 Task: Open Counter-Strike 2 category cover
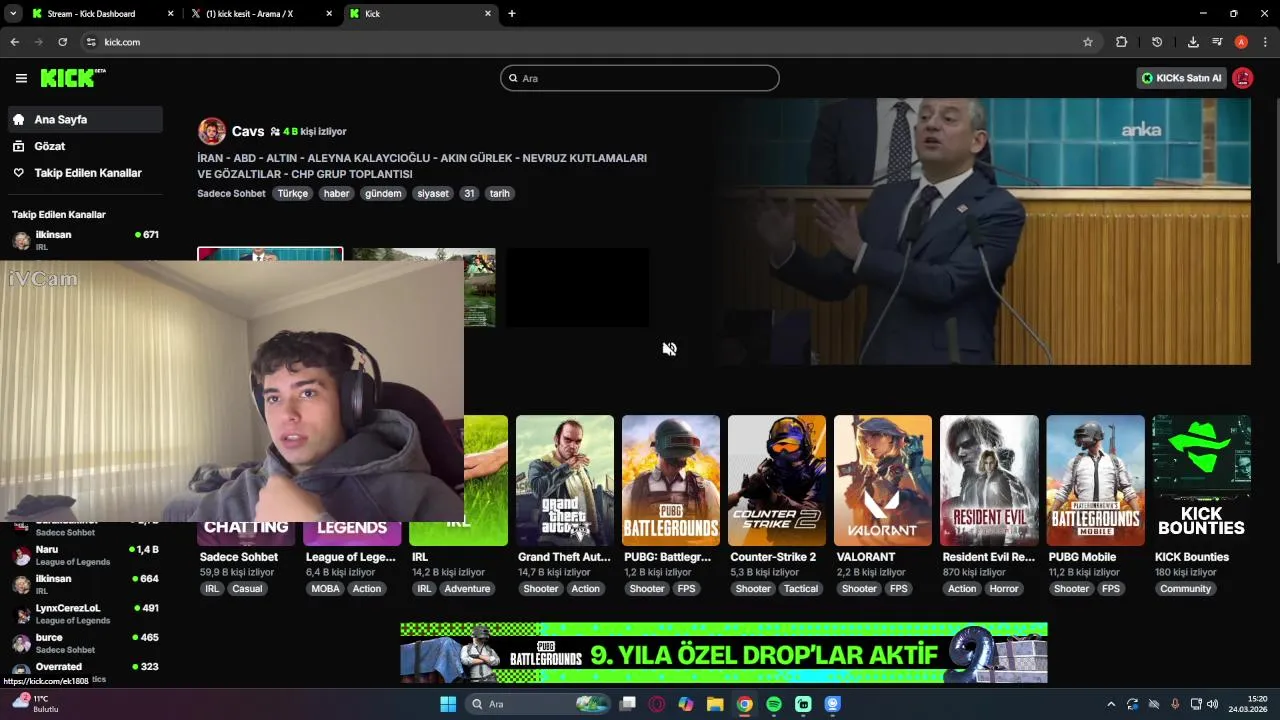777,480
